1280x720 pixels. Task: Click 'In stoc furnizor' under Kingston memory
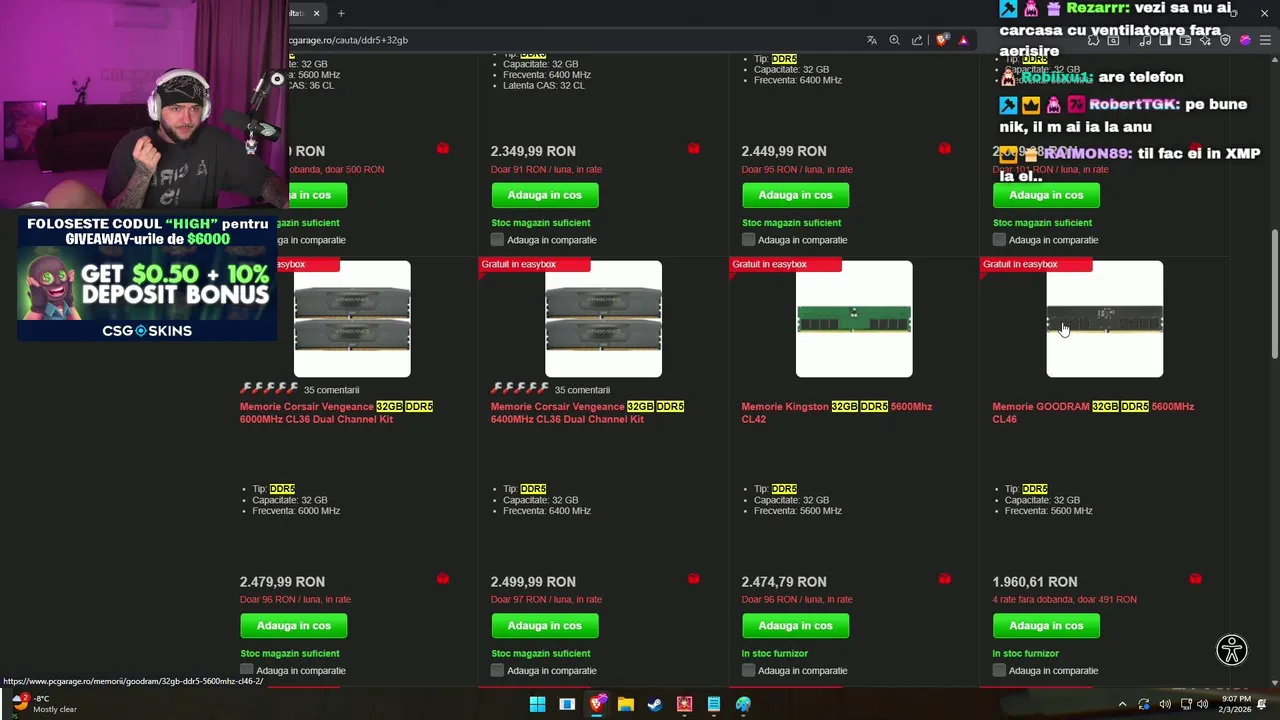click(775, 654)
